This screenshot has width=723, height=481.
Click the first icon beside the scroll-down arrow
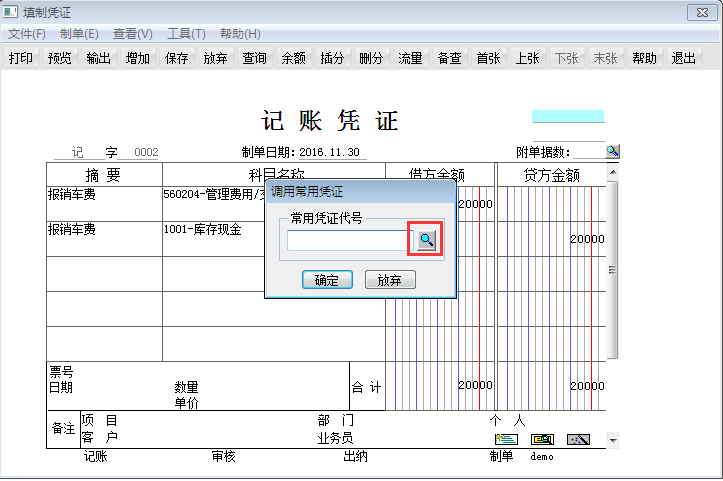pyautogui.click(x=505, y=440)
